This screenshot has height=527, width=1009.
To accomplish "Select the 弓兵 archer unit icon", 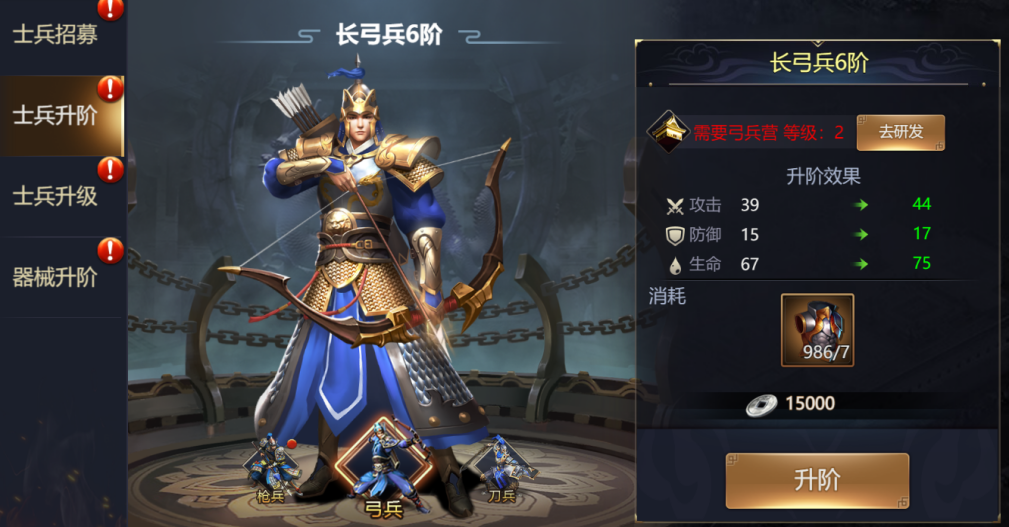I will click(x=384, y=468).
